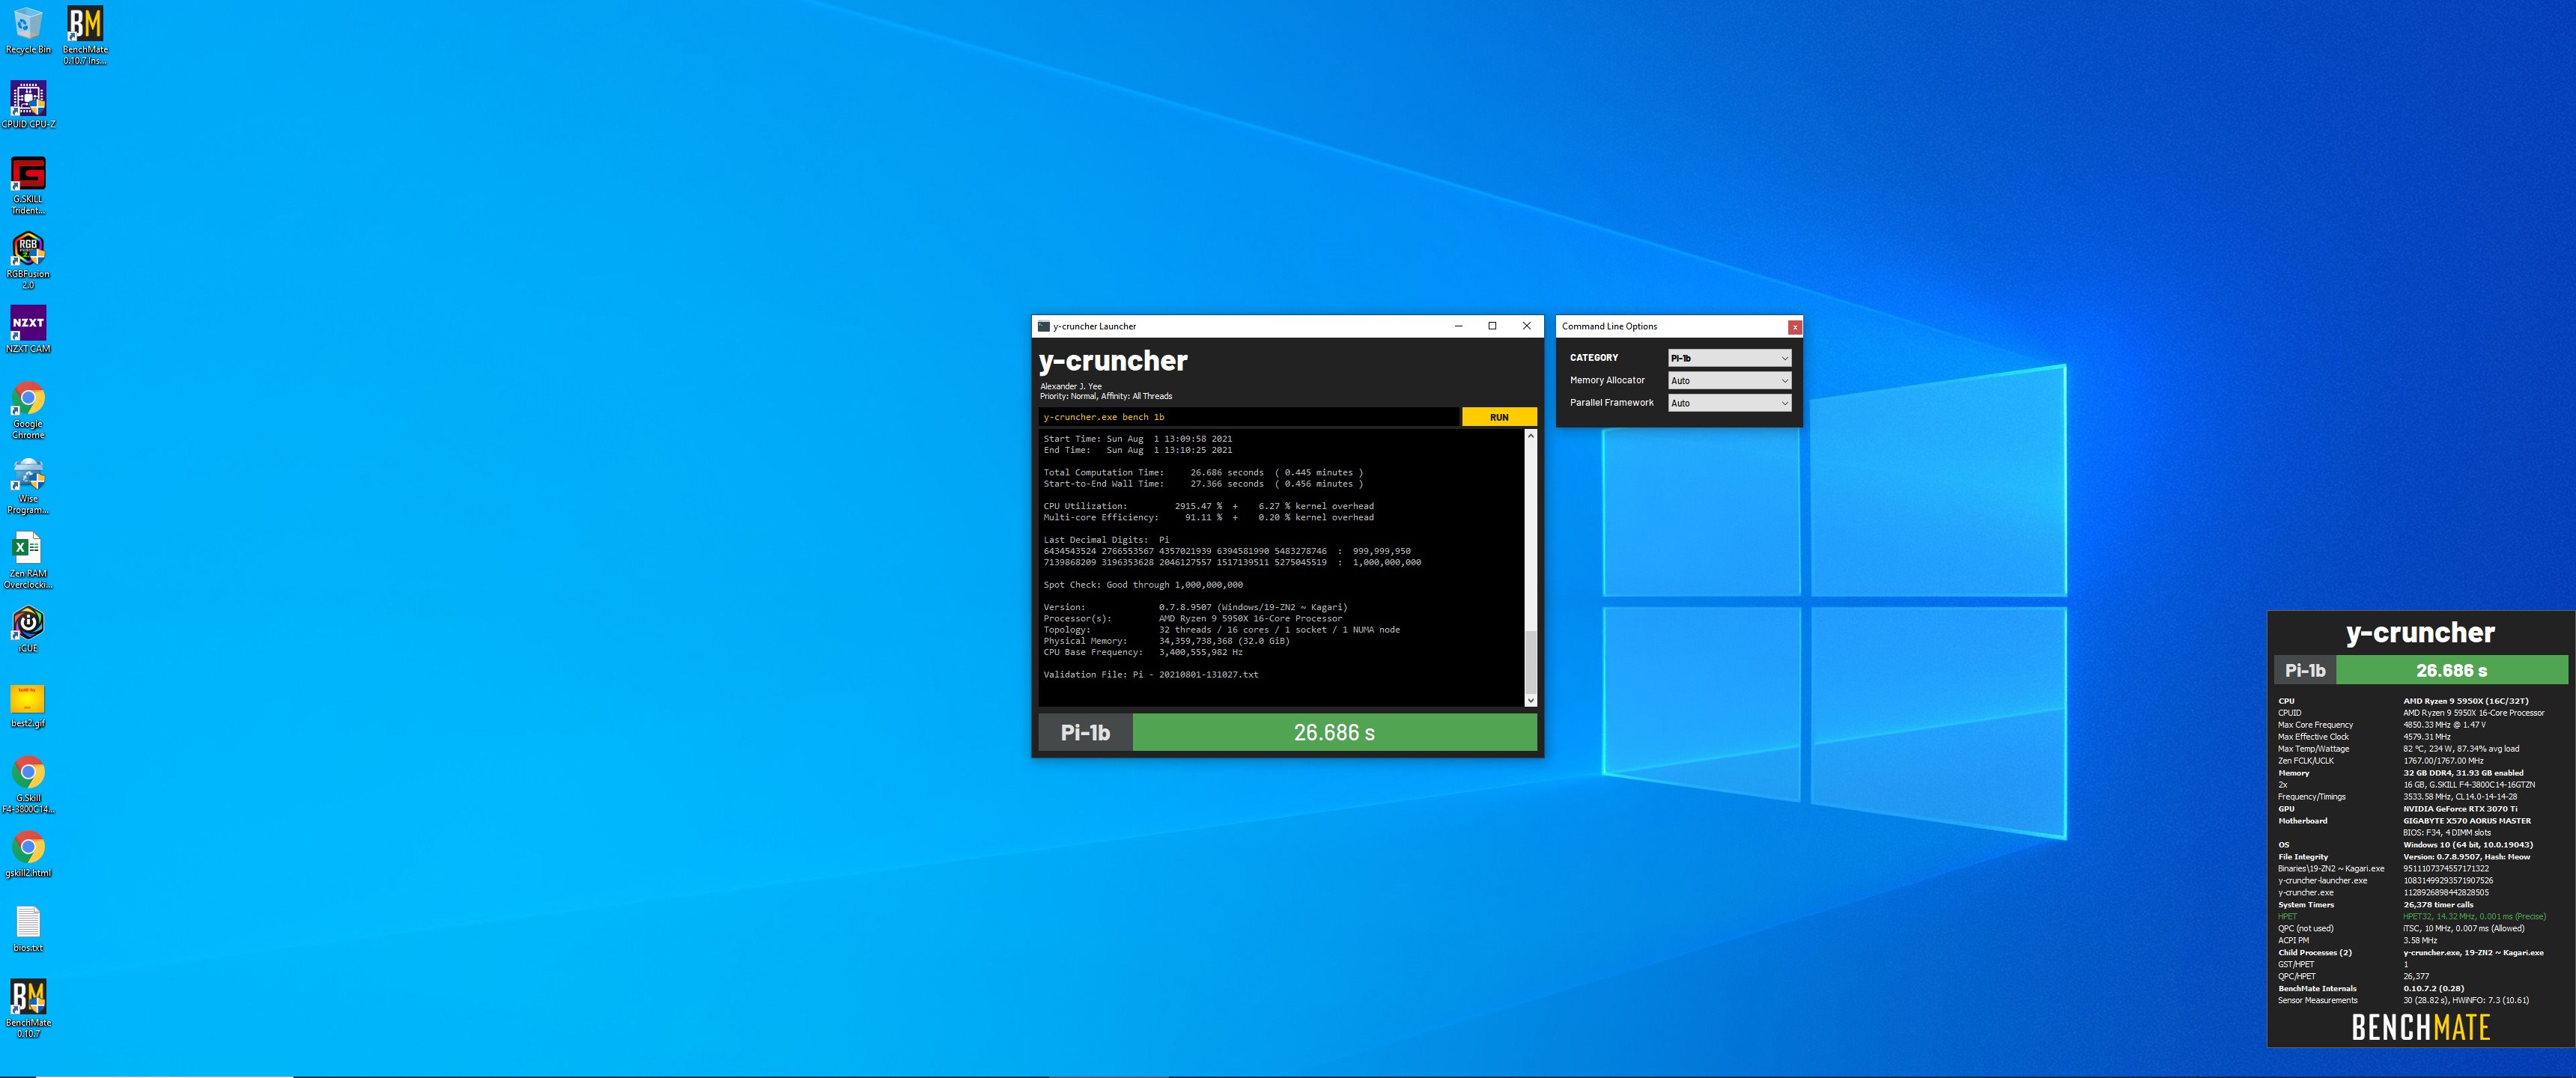
Task: Open the best2.gif file icon
Action: (x=28, y=705)
